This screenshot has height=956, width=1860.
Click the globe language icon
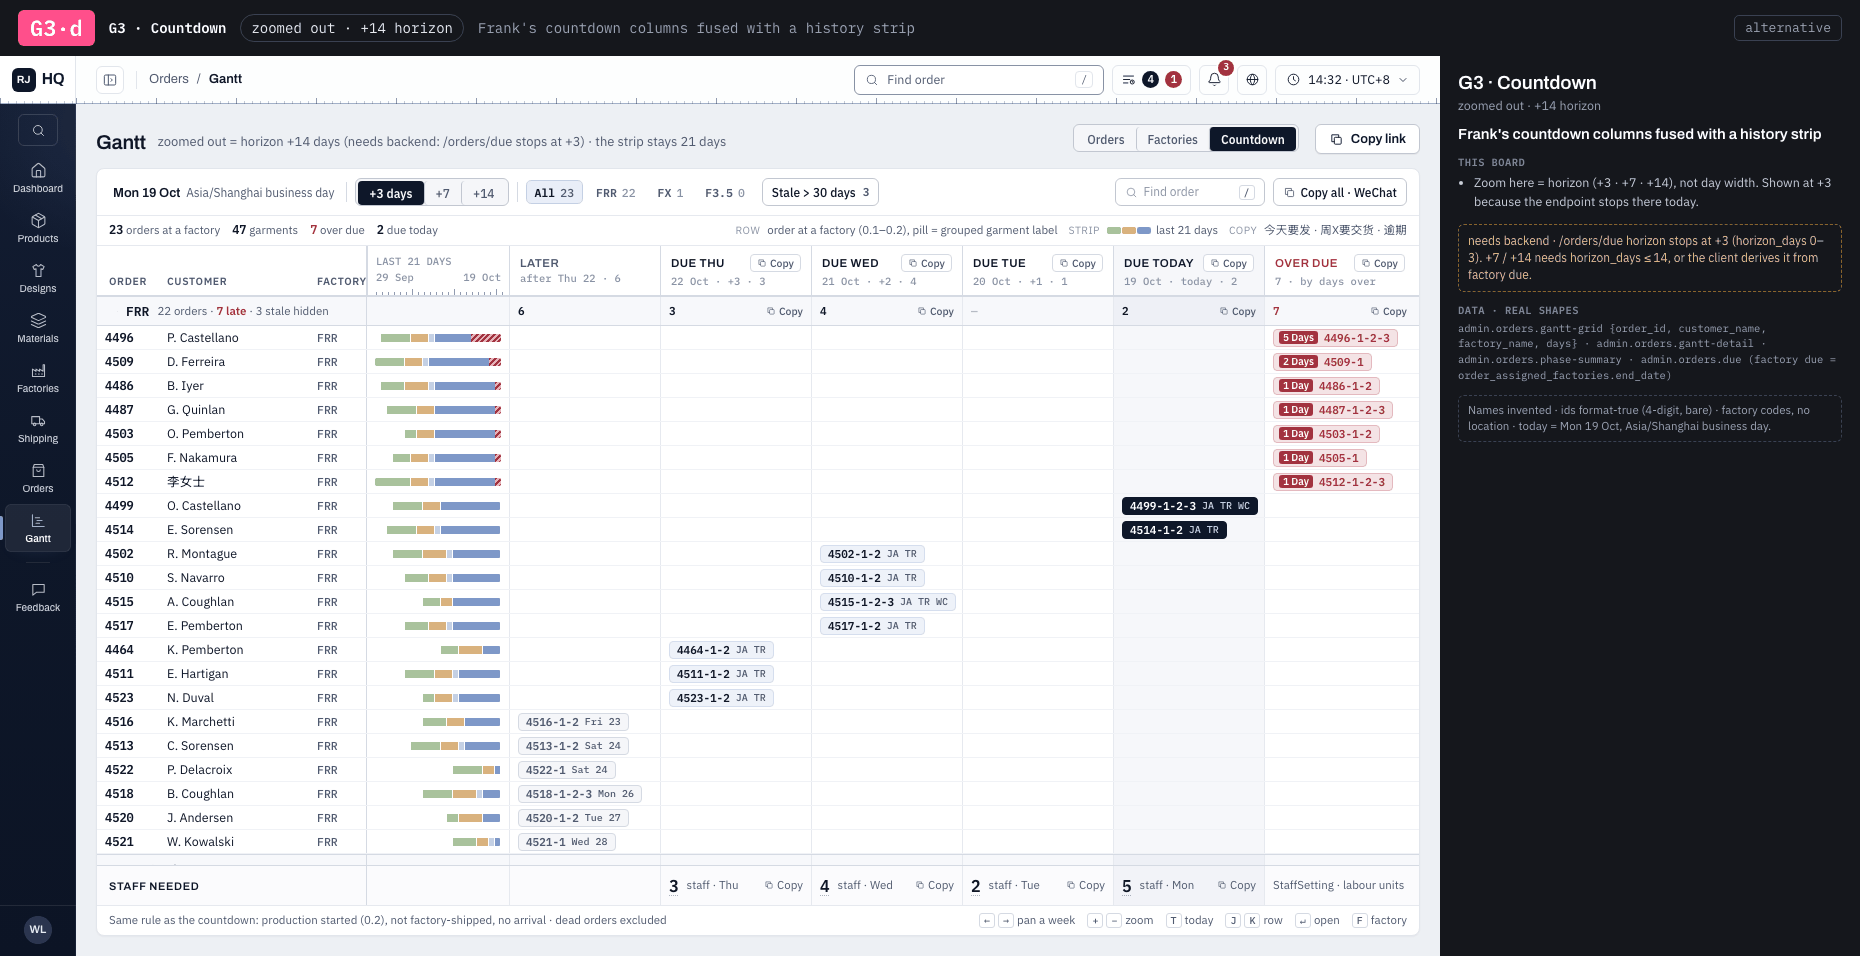(1252, 79)
